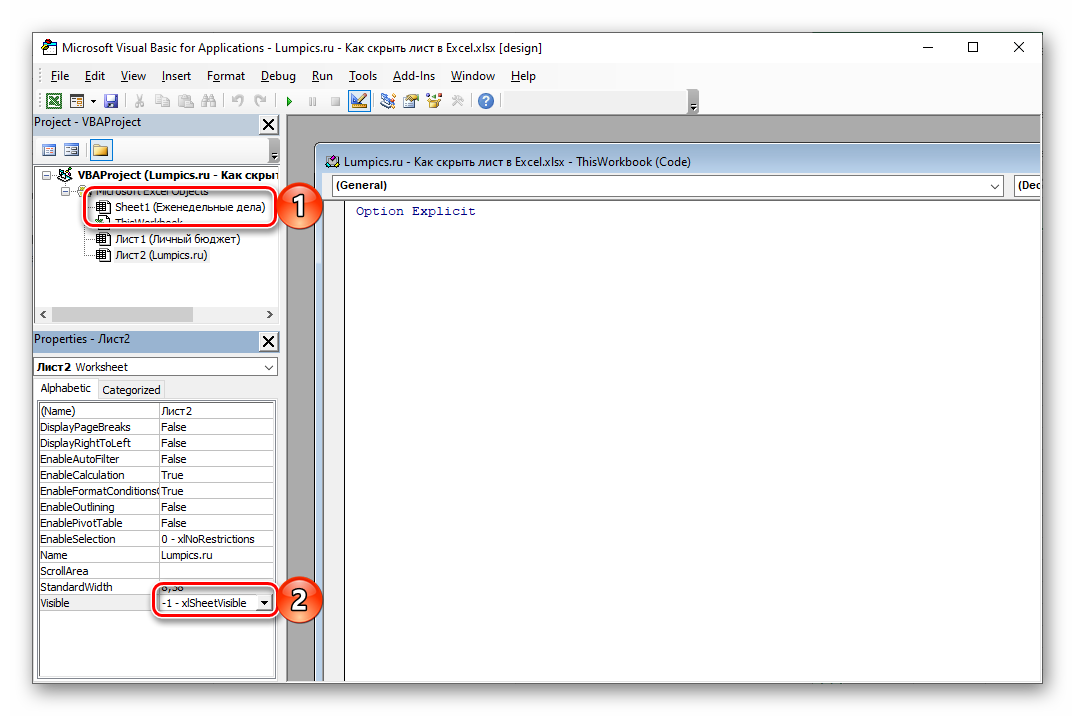Run the macro with the green play icon

click(289, 101)
